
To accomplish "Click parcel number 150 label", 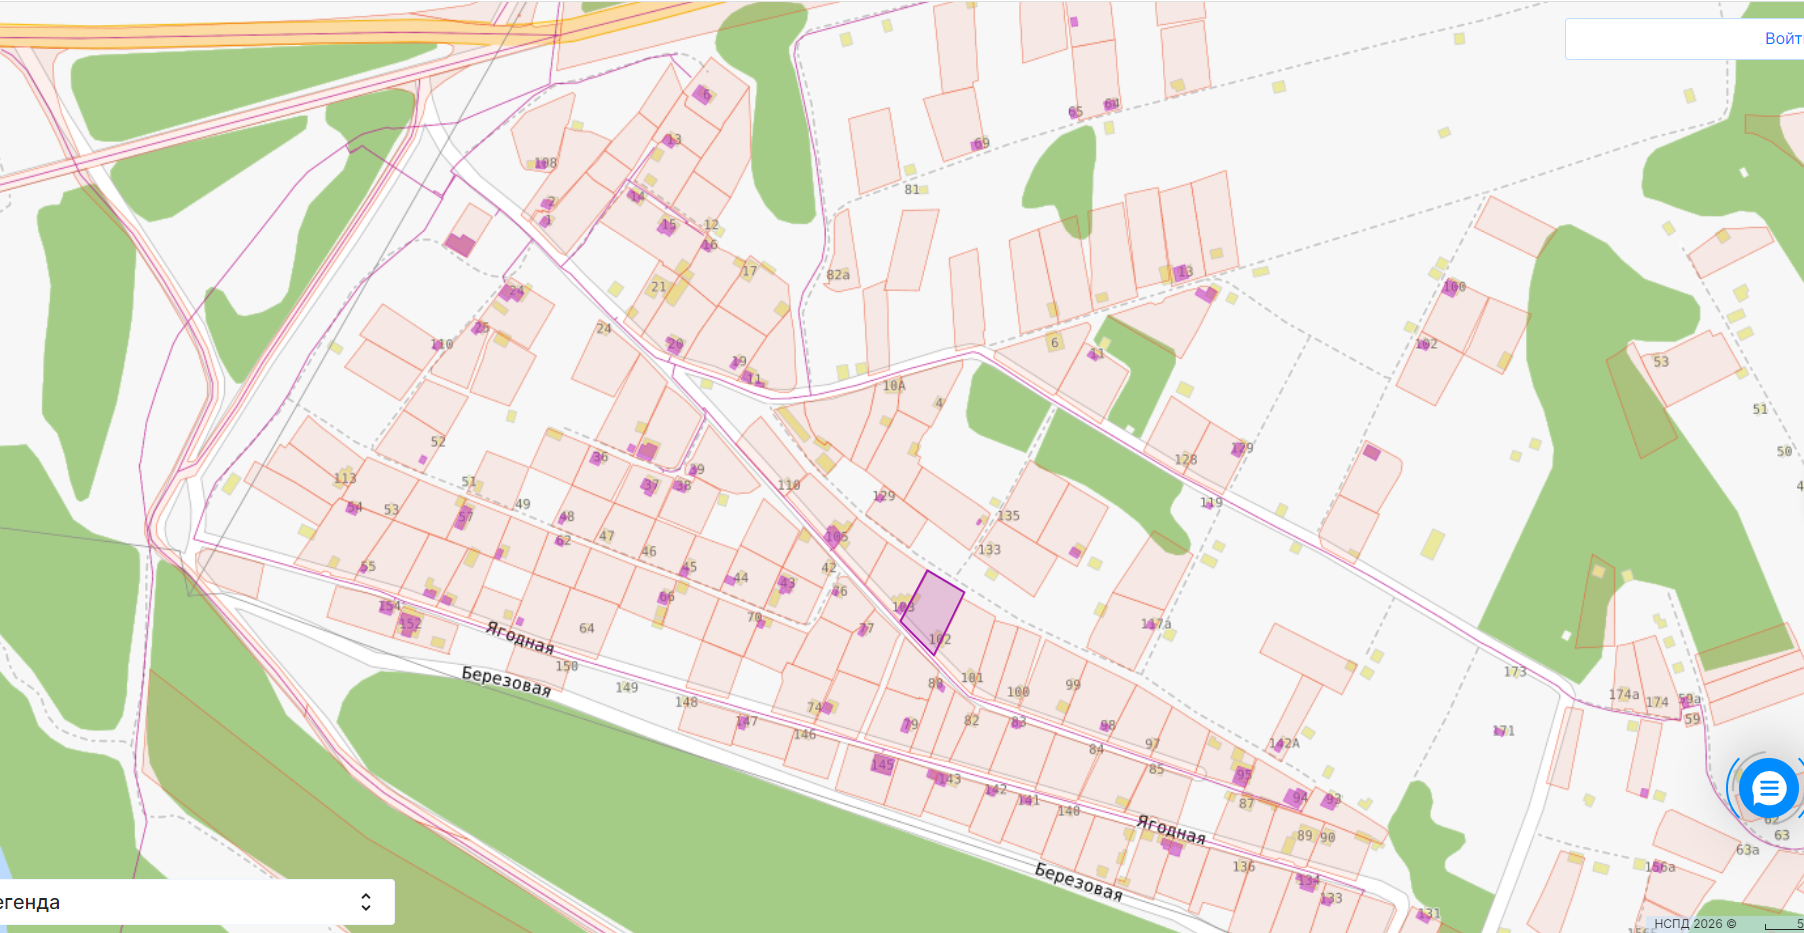I will [566, 666].
